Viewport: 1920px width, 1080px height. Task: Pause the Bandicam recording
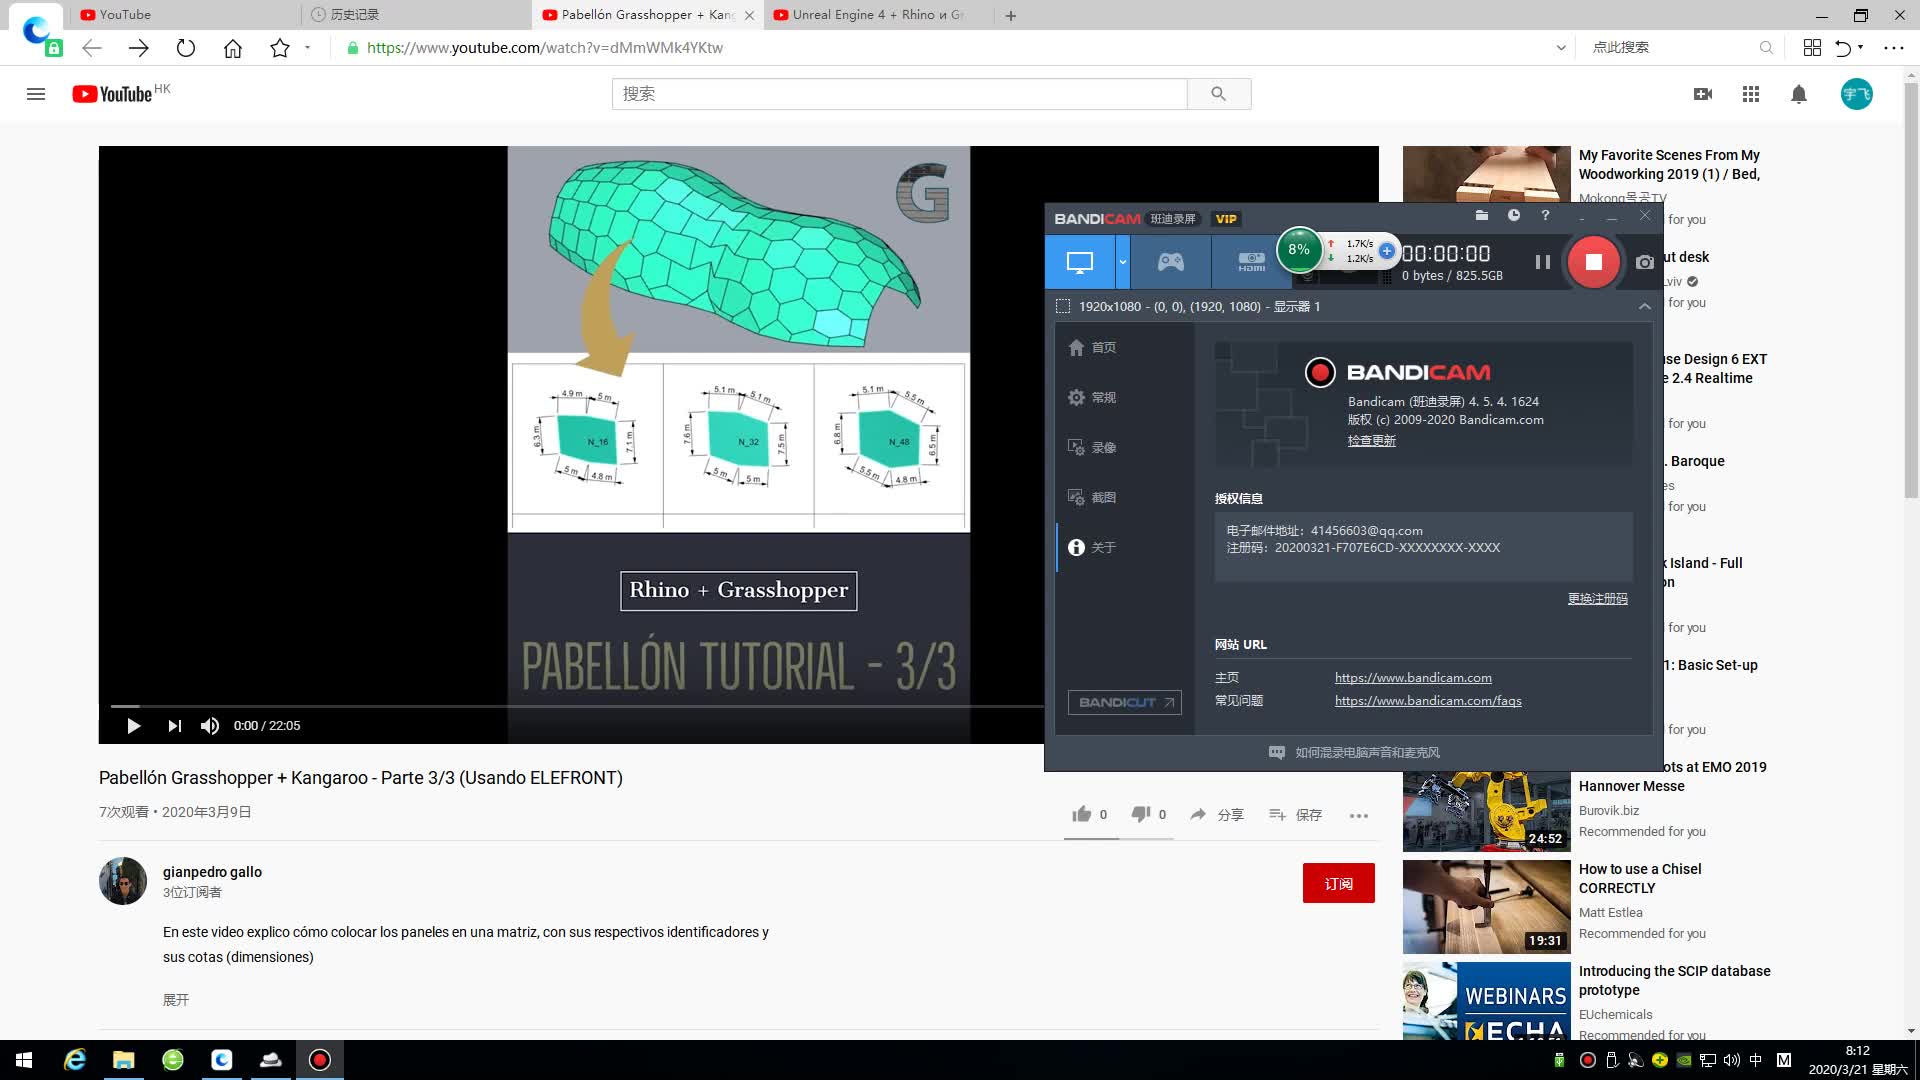[1542, 262]
